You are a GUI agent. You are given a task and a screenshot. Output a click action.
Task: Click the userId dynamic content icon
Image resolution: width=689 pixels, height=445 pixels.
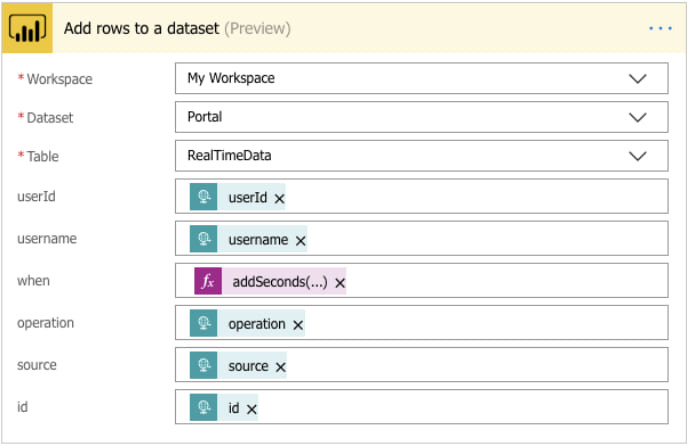[x=204, y=198]
